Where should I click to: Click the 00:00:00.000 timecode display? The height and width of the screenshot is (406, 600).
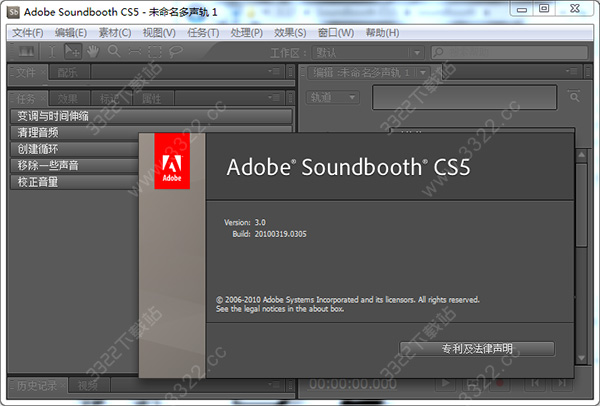pos(353,384)
